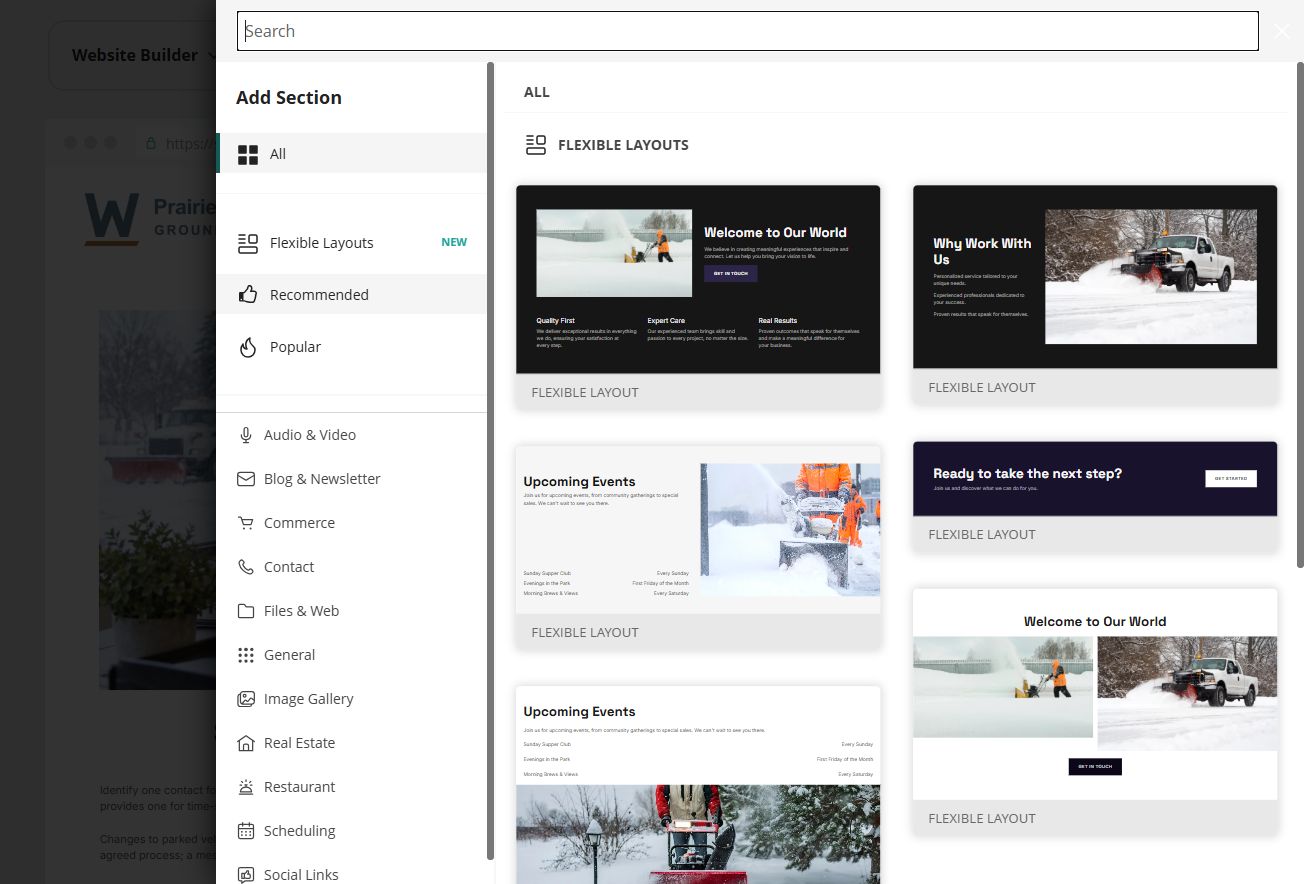Click the Blog & Newsletter envelope icon
The image size is (1304, 884).
tap(246, 479)
